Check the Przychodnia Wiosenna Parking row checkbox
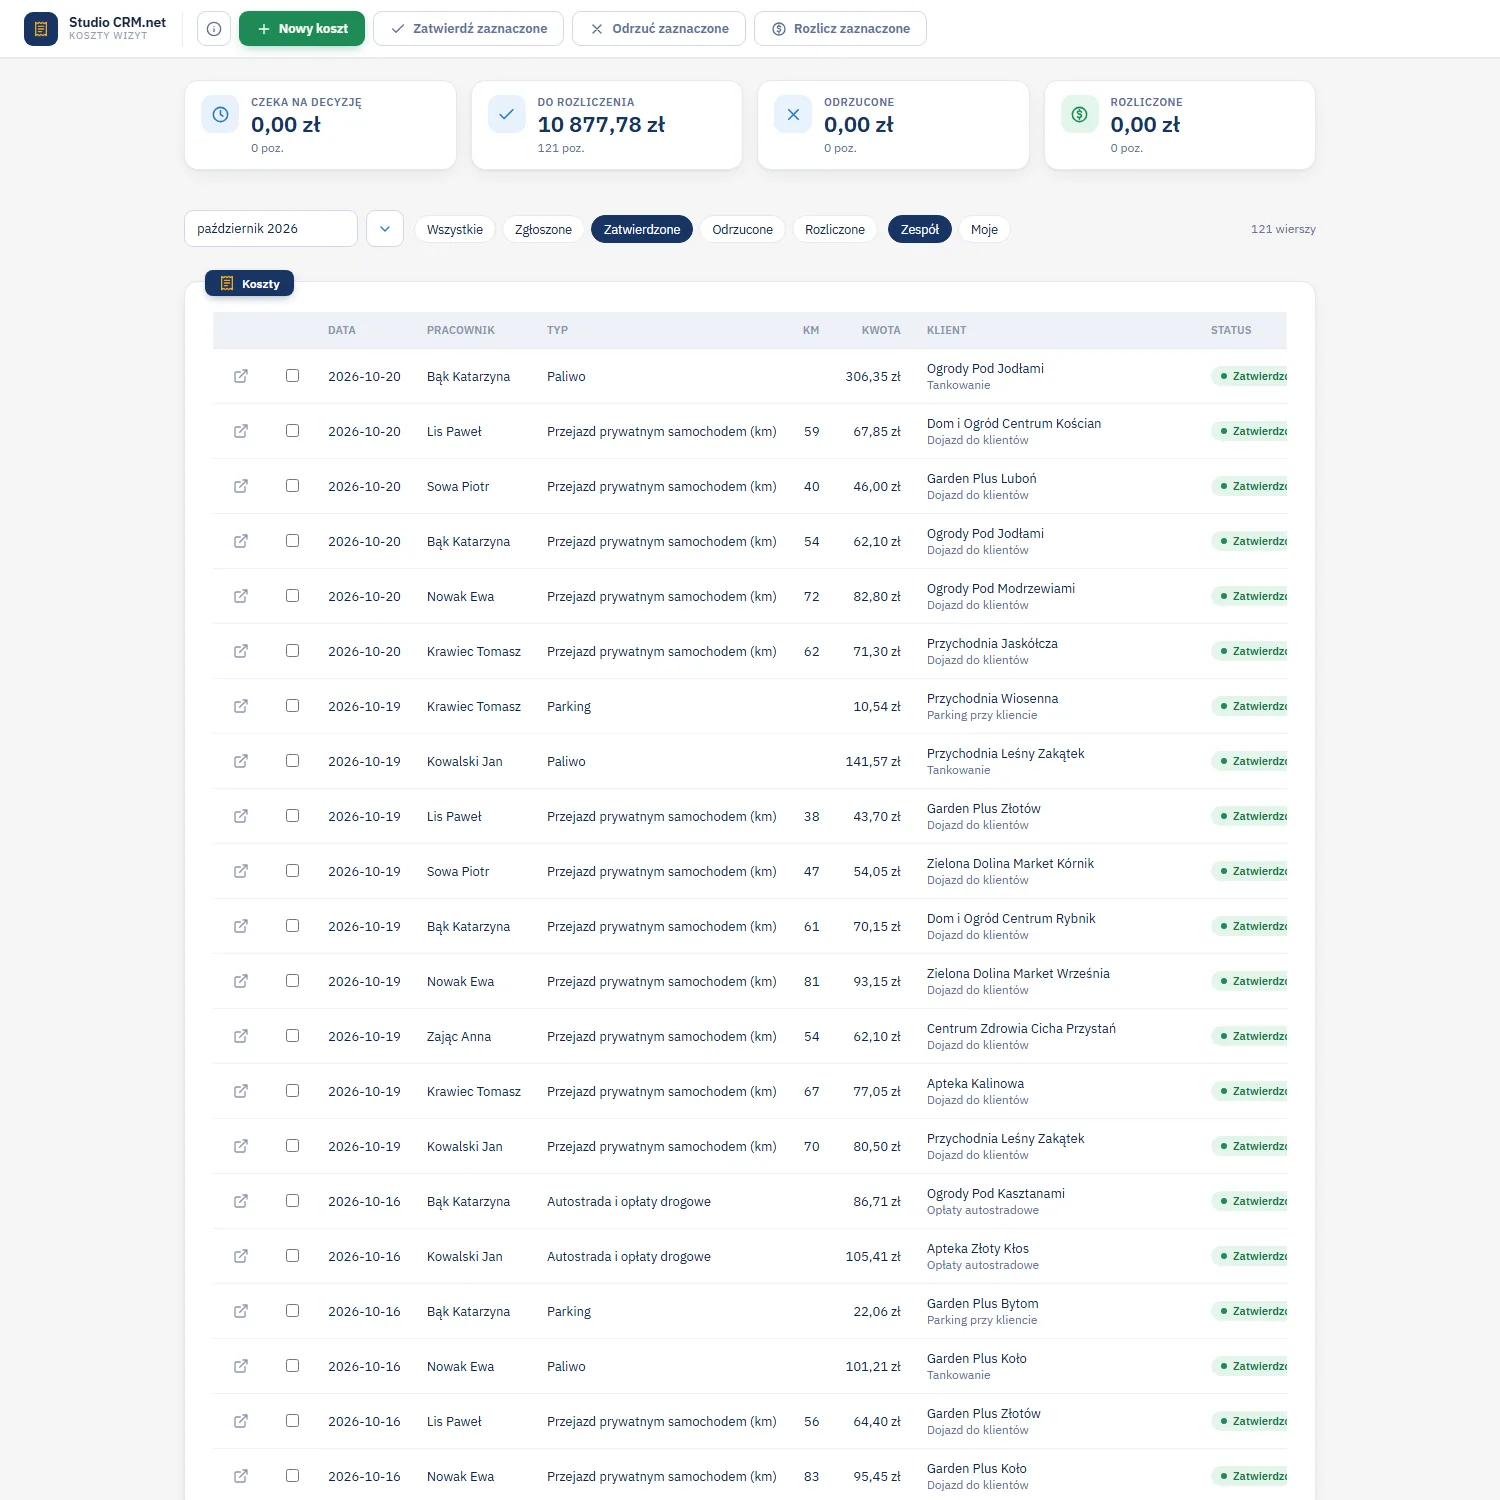Screen dimensions: 1500x1500 292,706
